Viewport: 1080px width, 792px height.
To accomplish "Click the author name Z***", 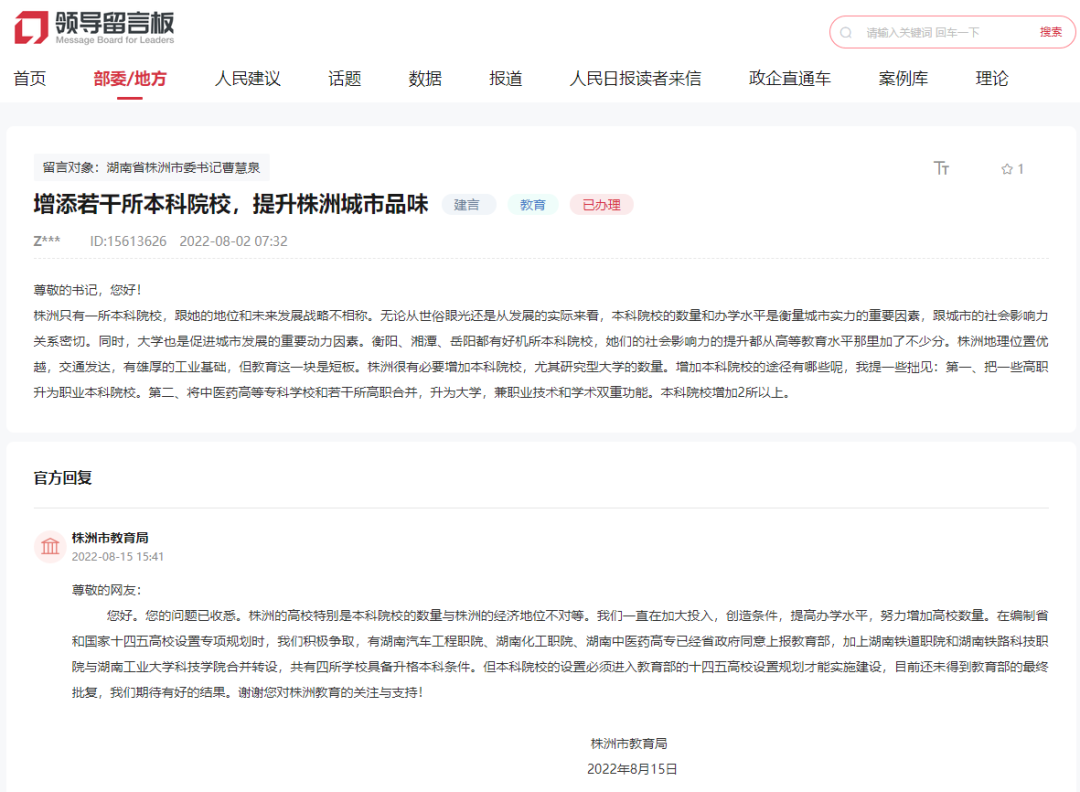I will pos(47,241).
